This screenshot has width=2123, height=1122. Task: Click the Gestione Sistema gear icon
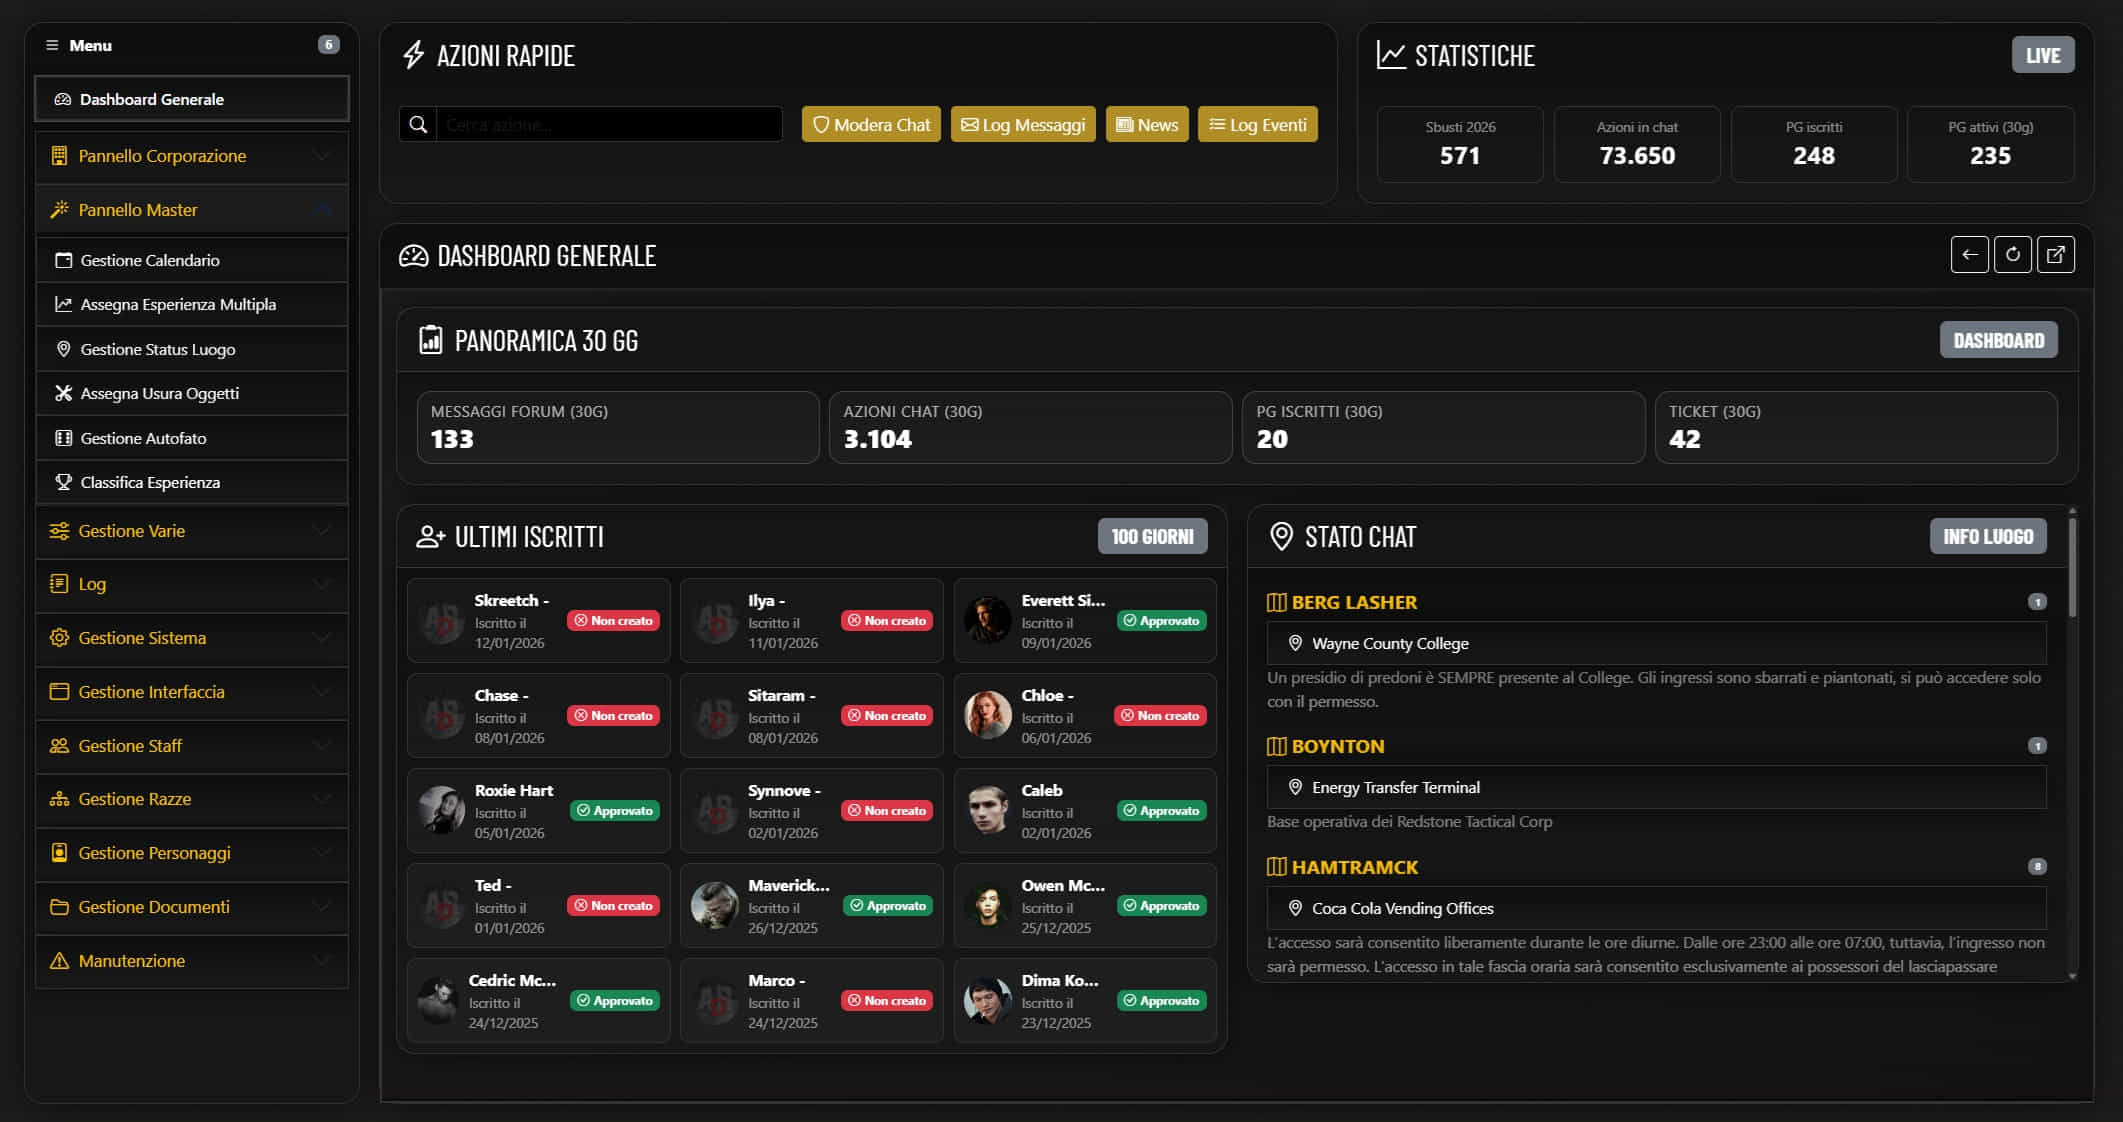click(59, 638)
